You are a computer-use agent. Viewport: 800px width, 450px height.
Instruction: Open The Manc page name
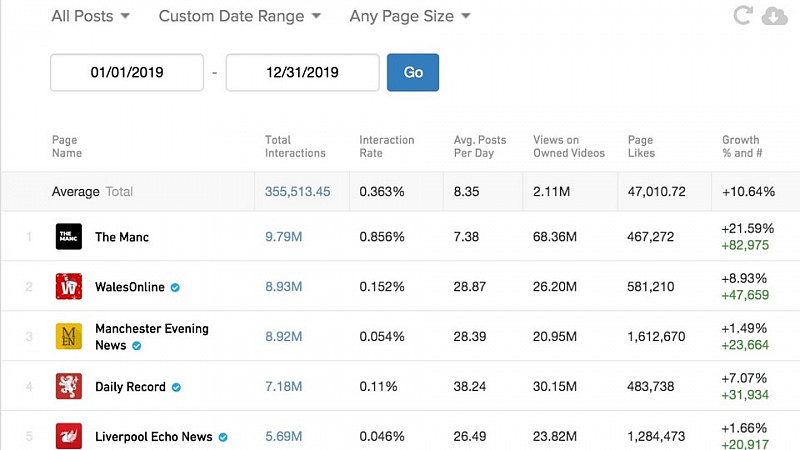(x=122, y=237)
